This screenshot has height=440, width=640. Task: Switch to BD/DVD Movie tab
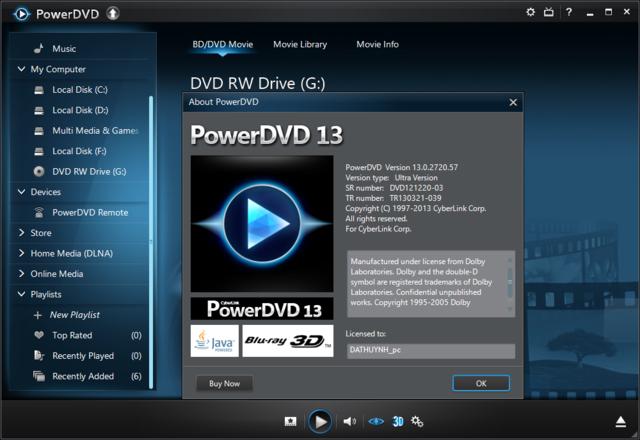pyautogui.click(x=223, y=44)
